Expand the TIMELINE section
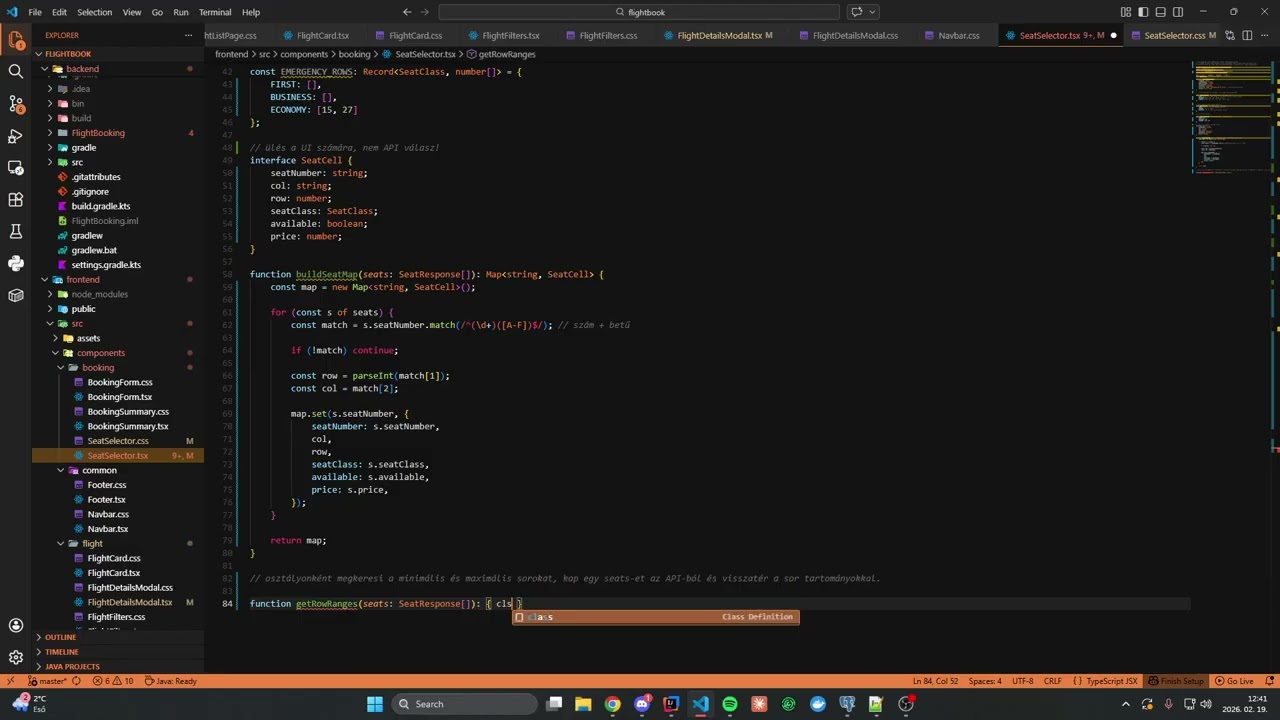This screenshot has height=720, width=1280. point(62,652)
